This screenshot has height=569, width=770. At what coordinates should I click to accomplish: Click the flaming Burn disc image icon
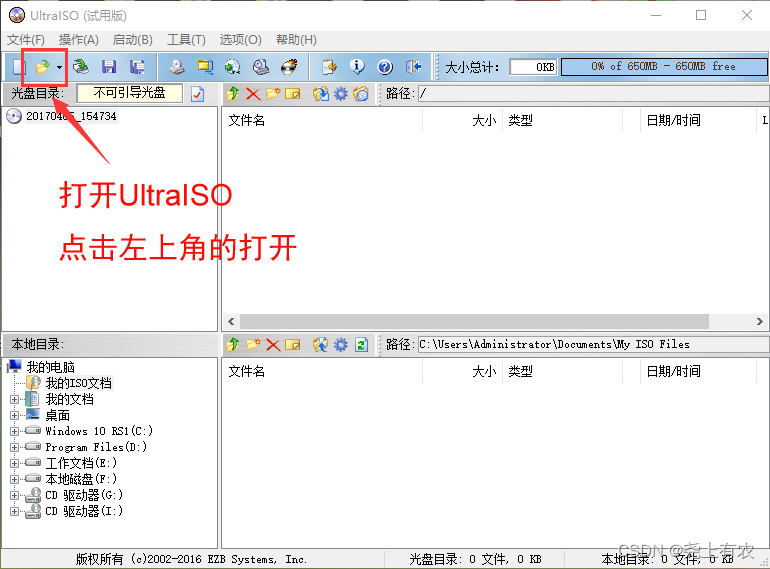289,66
